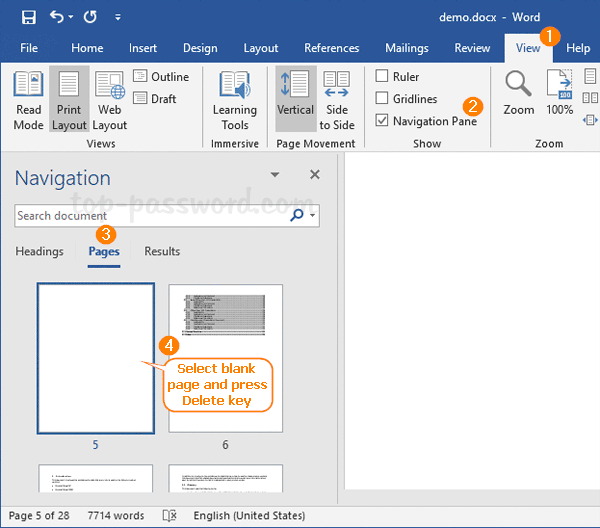The image size is (600, 528).
Task: Open search options dropdown next to magnifier
Action: (x=313, y=215)
